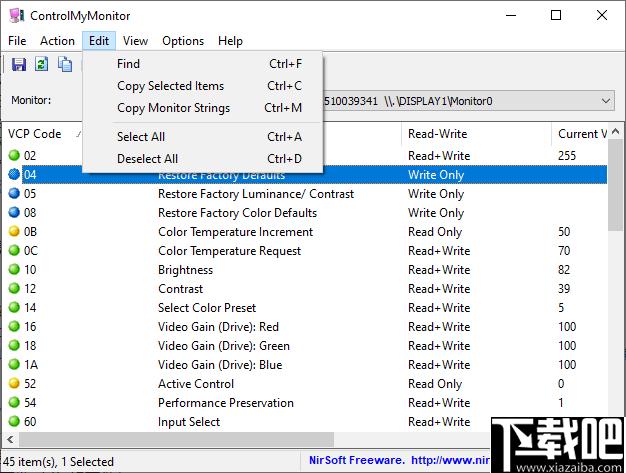Click Read Only cell for code 0B
The image size is (626, 473).
coord(435,232)
